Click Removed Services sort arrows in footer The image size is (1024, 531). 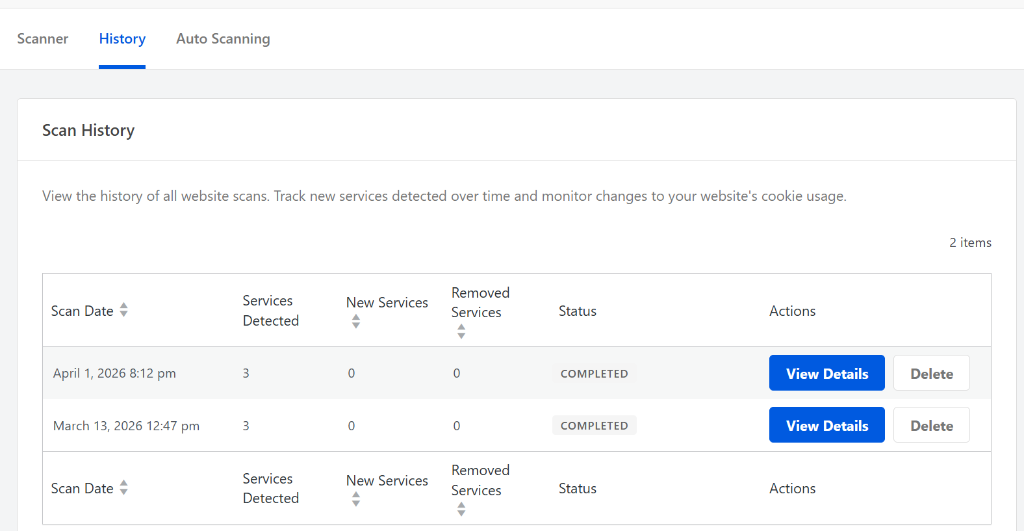click(461, 509)
